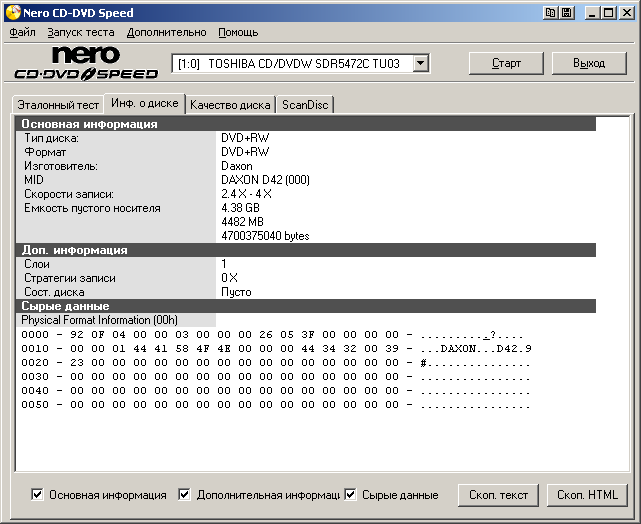
Task: Open the Дополнительно menu
Action: [166, 32]
